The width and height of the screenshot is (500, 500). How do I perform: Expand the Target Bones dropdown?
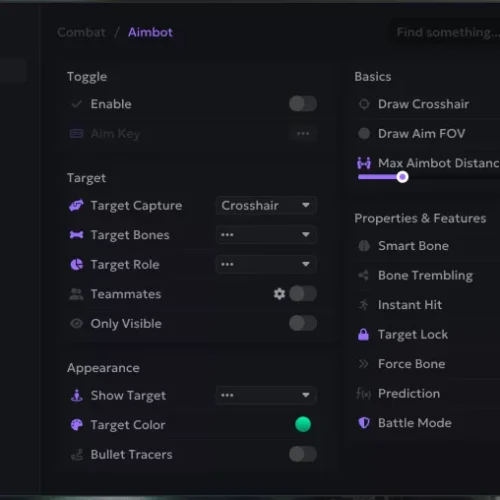tap(266, 235)
